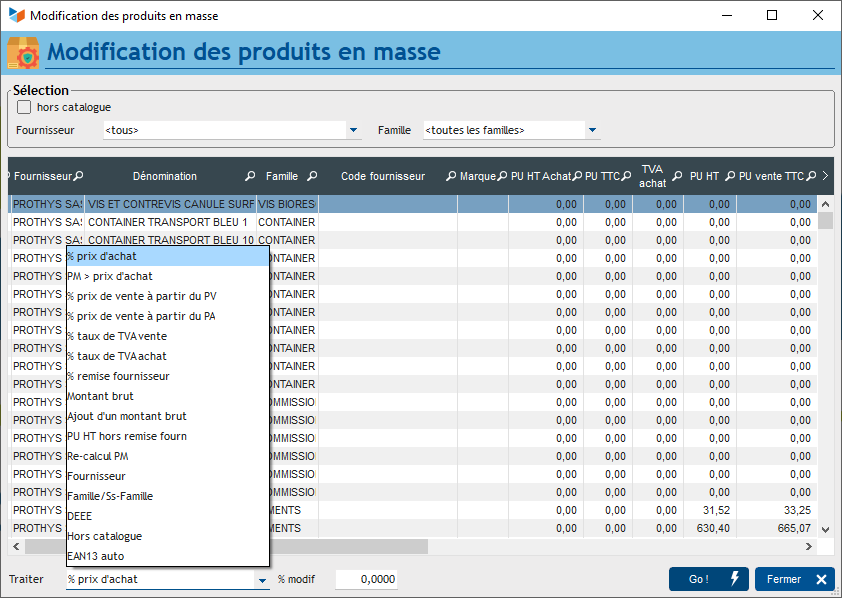Click the search icon in TVA achat column

[677, 176]
